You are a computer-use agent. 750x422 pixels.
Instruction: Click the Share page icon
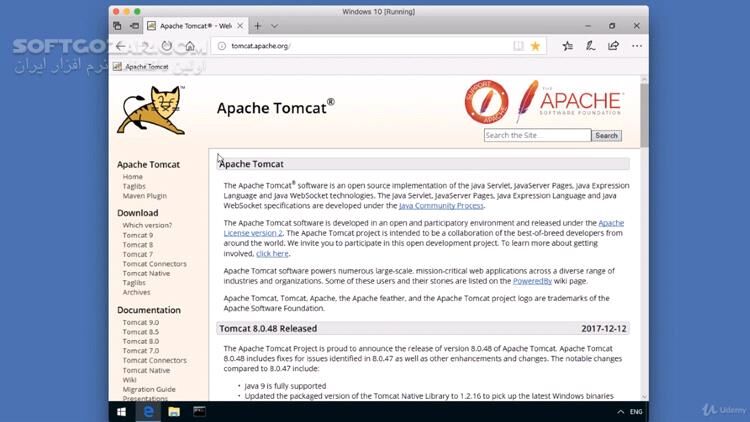click(612, 46)
